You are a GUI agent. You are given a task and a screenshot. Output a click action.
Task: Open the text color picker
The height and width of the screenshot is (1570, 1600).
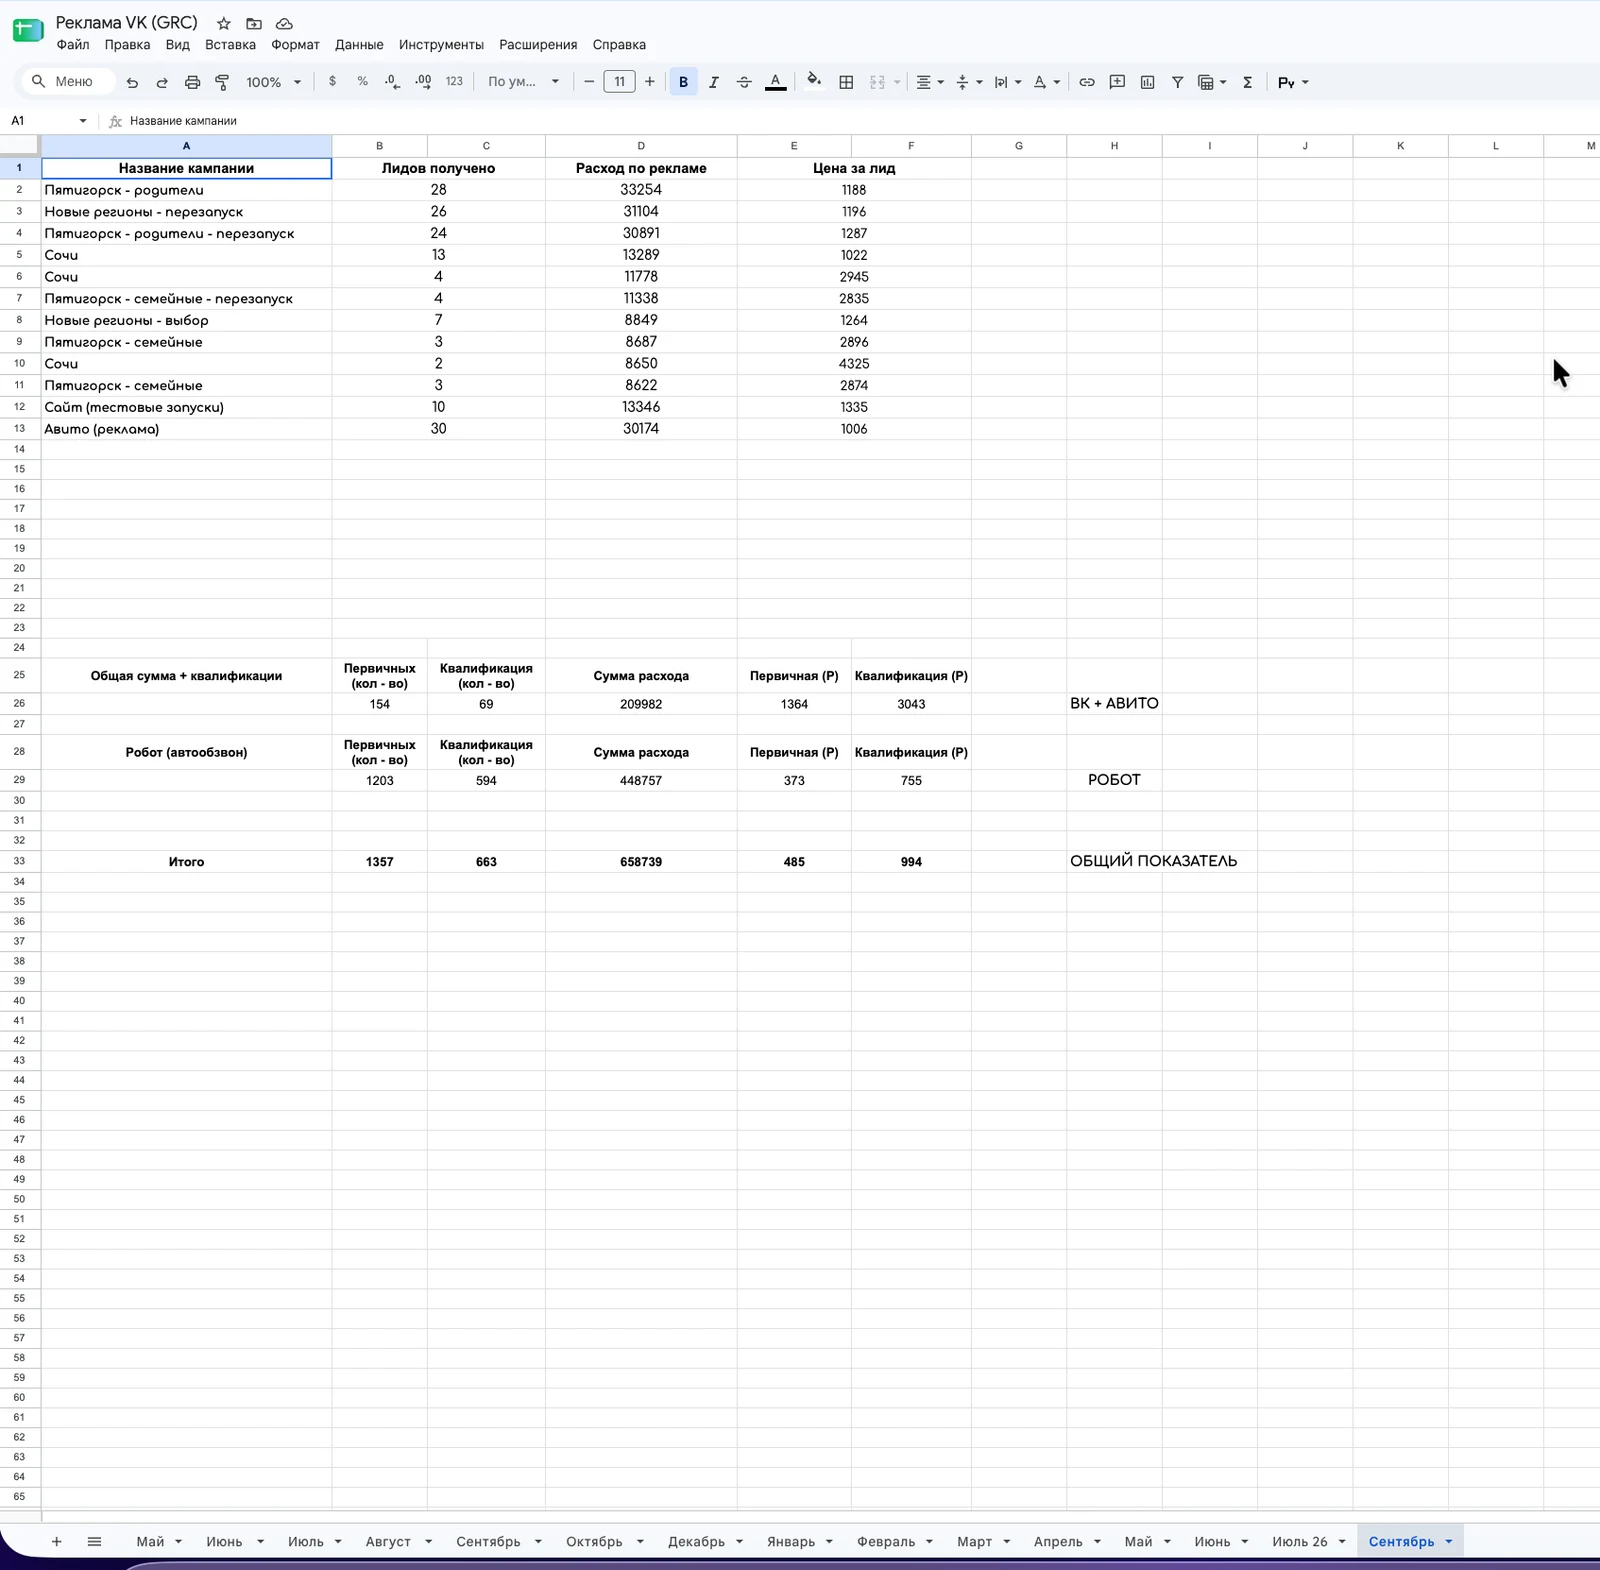point(775,82)
